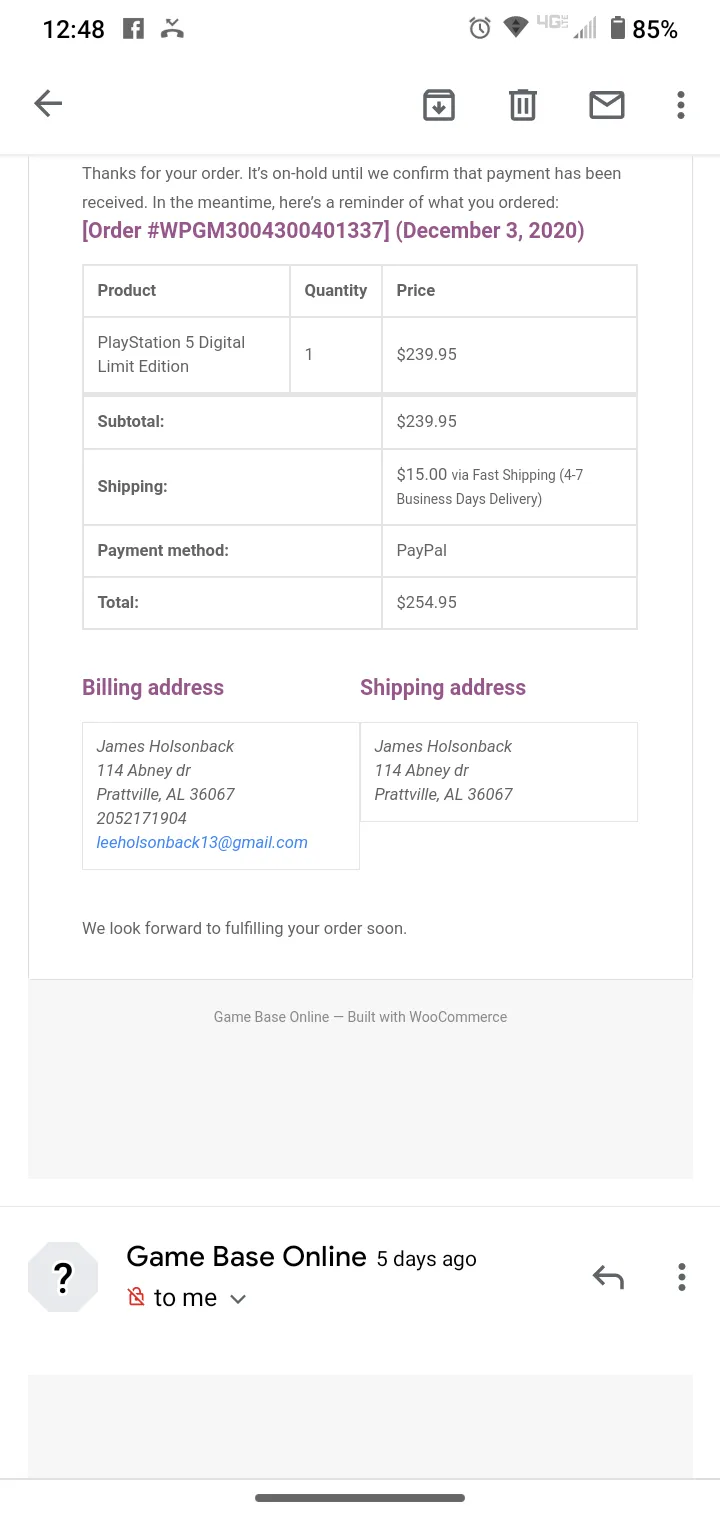
Task: Tap the phone number 2052171904
Action: (x=142, y=818)
